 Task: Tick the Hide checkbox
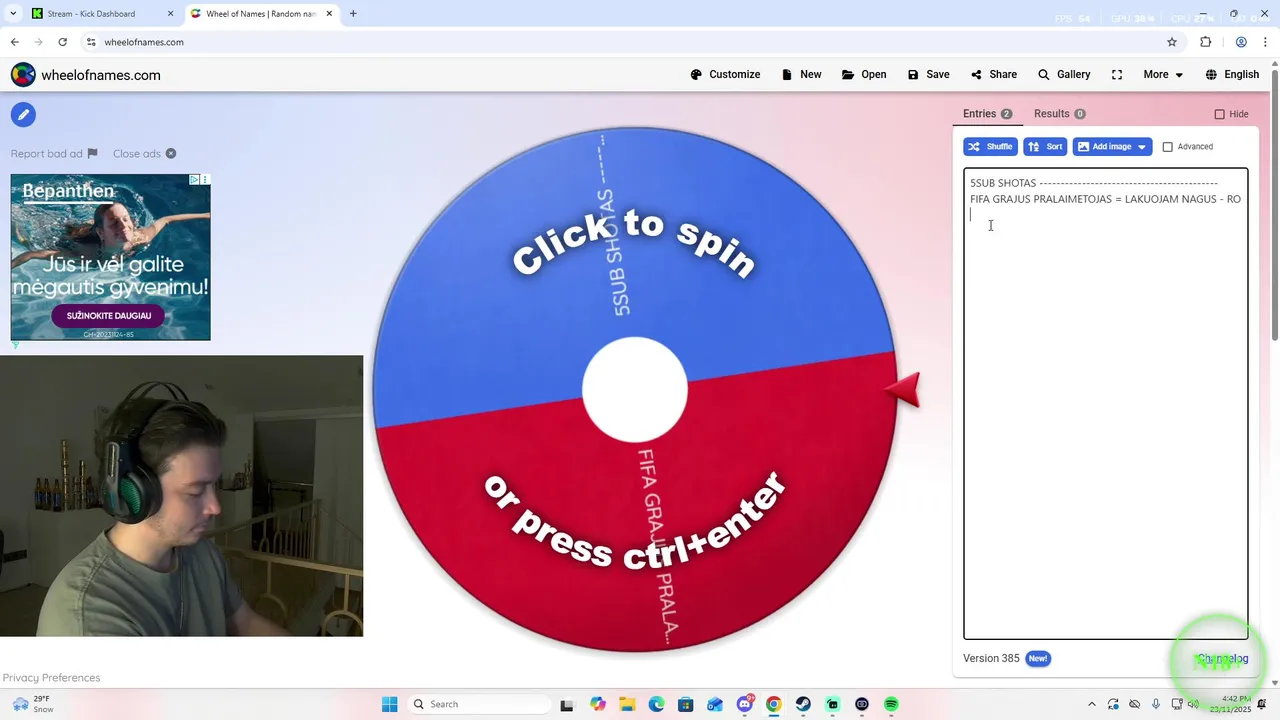click(1219, 114)
